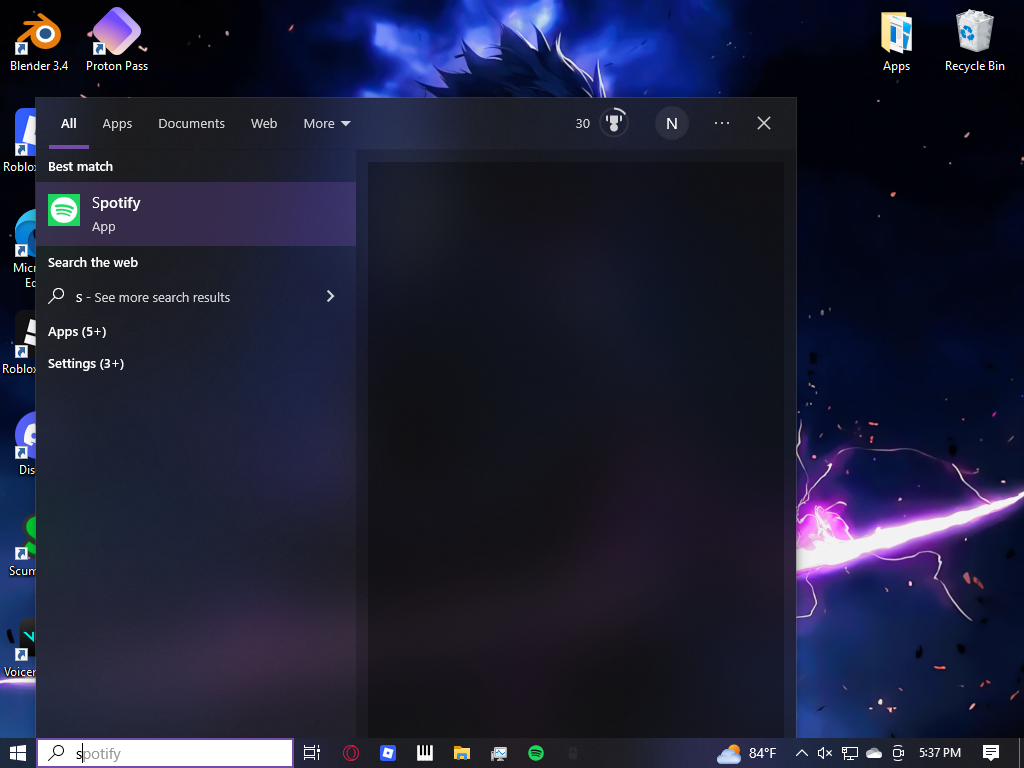This screenshot has height=768, width=1024.
Task: Open the 5:37 PM clock
Action: coord(940,753)
